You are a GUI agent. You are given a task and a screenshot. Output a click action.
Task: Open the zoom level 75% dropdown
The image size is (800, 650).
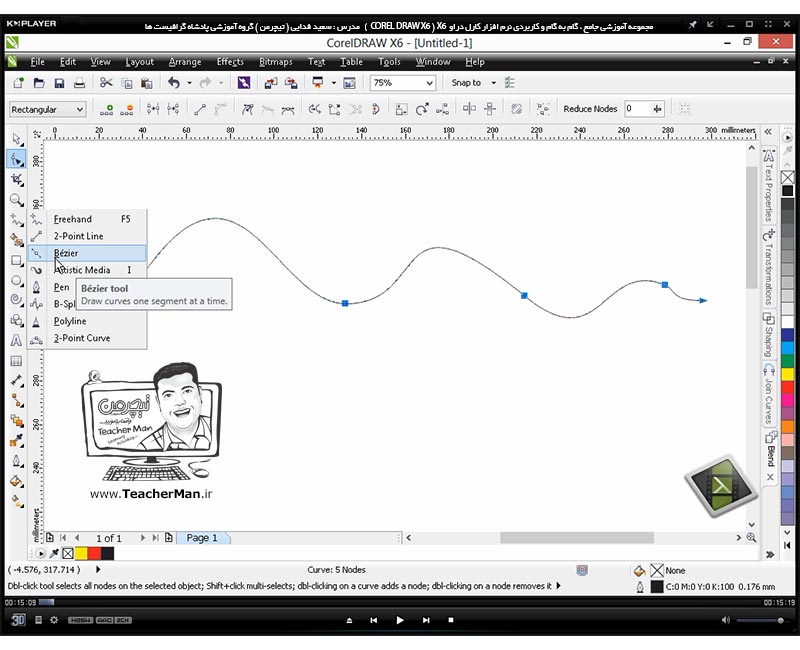[430, 83]
